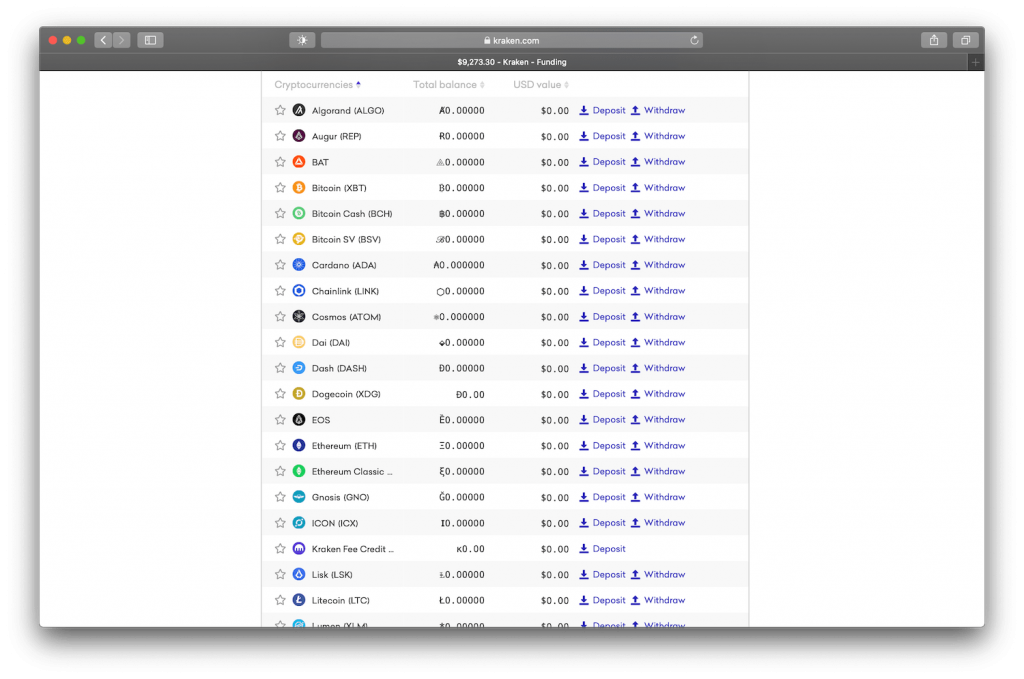Star the Lisk (LSK) row
The height and width of the screenshot is (679, 1024).
tap(280, 575)
